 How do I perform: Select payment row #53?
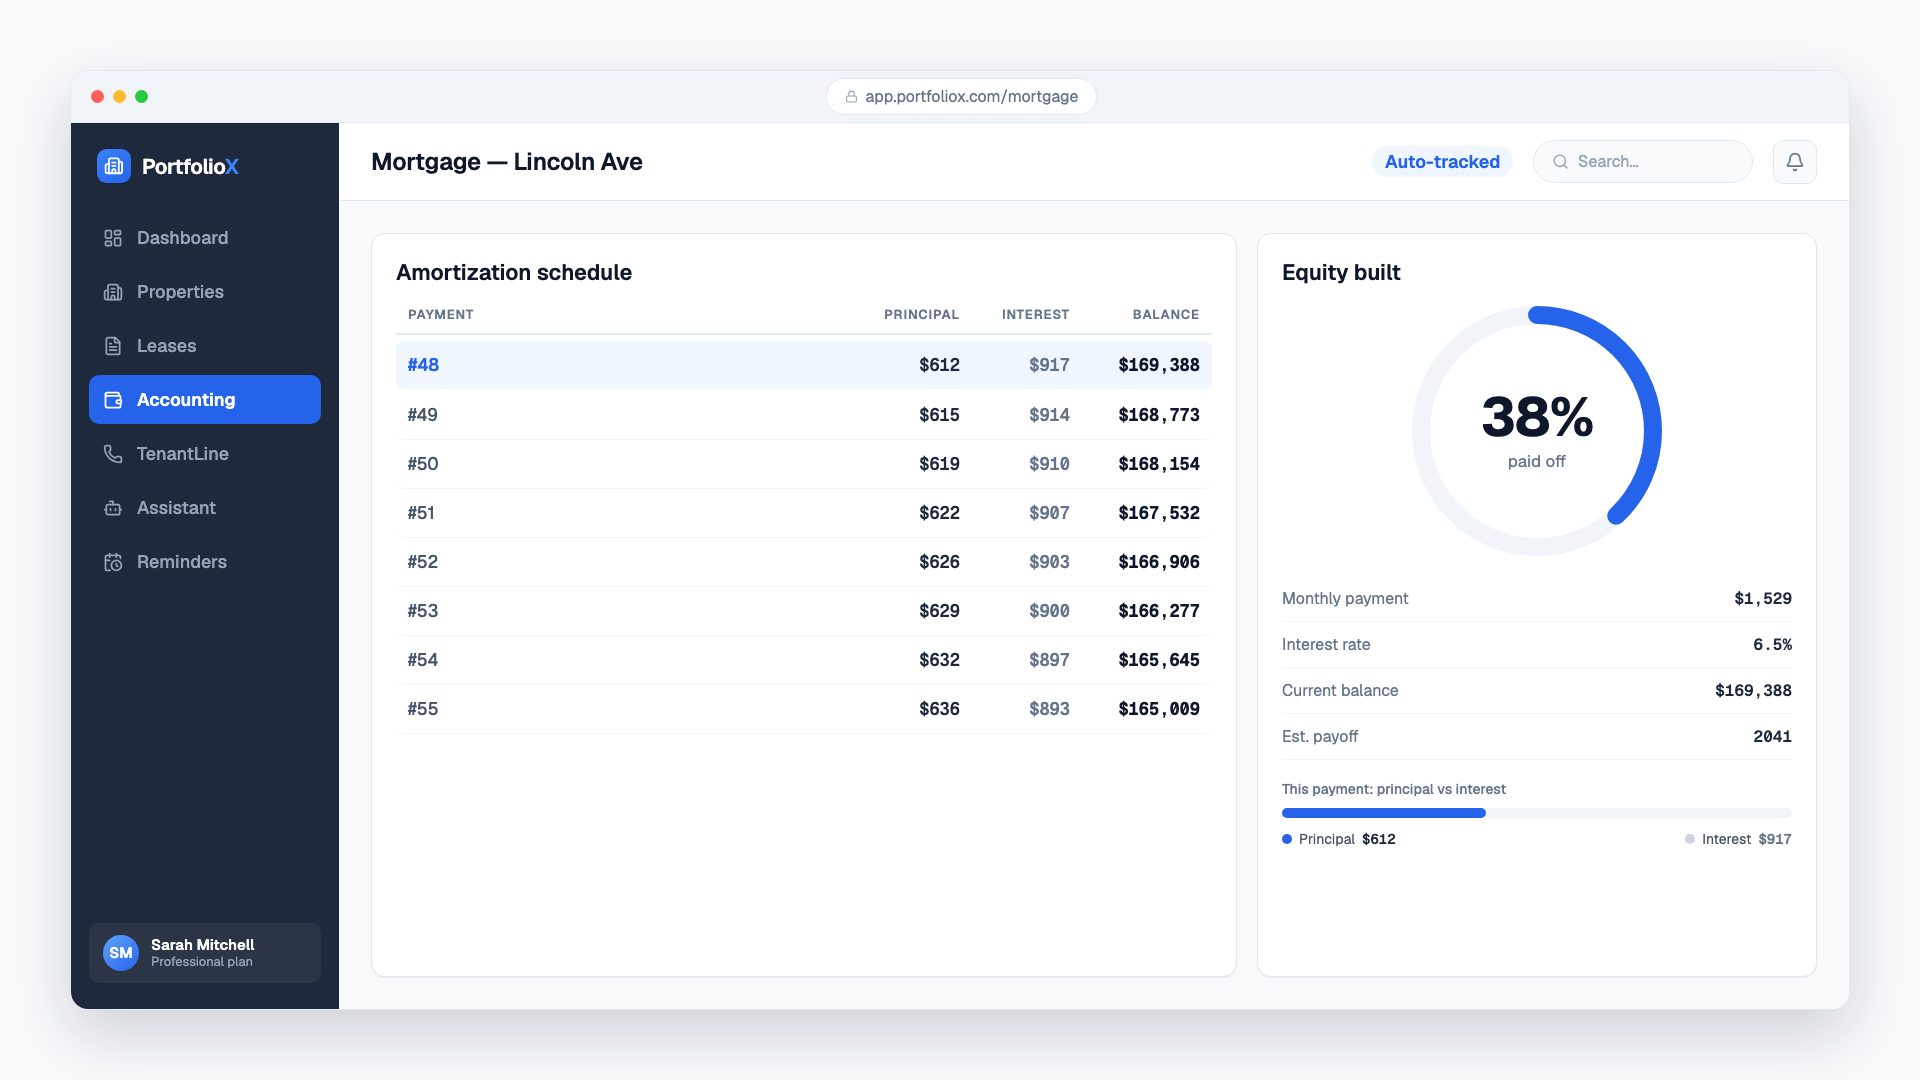click(x=804, y=611)
